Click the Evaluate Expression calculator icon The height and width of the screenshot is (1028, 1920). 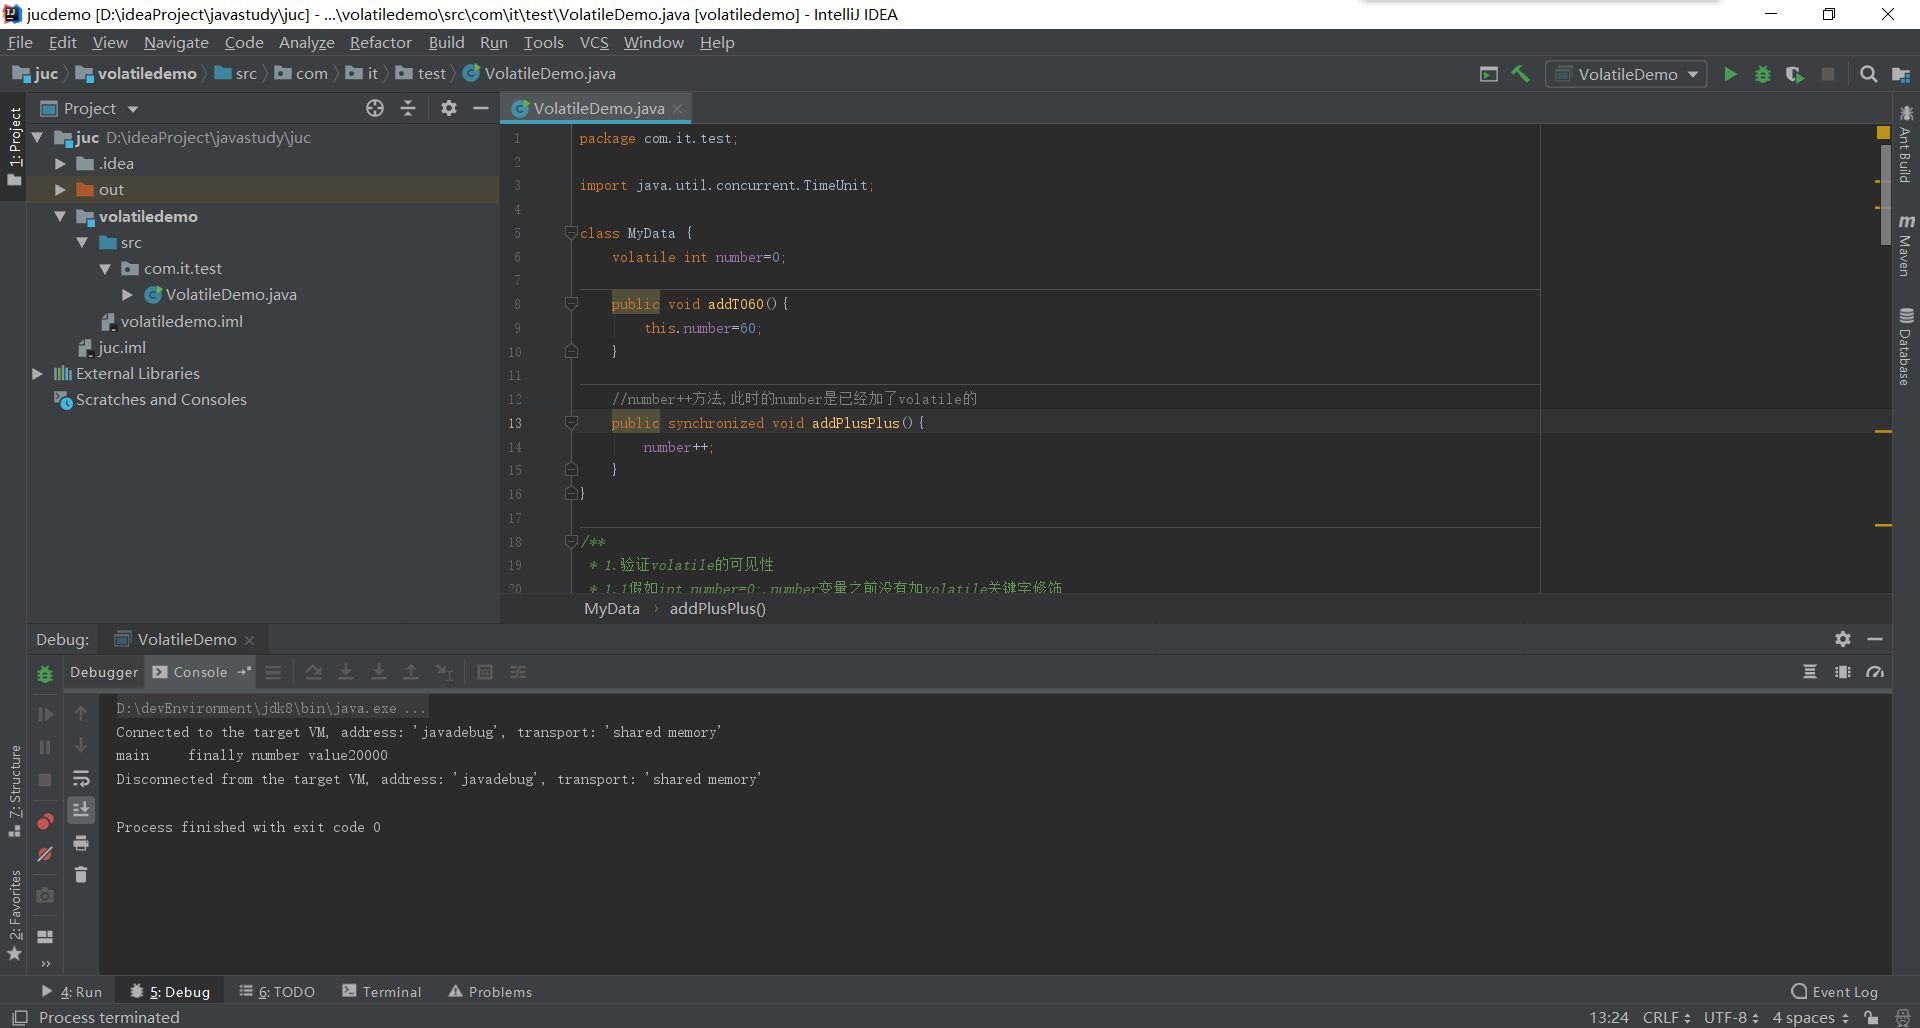[485, 672]
